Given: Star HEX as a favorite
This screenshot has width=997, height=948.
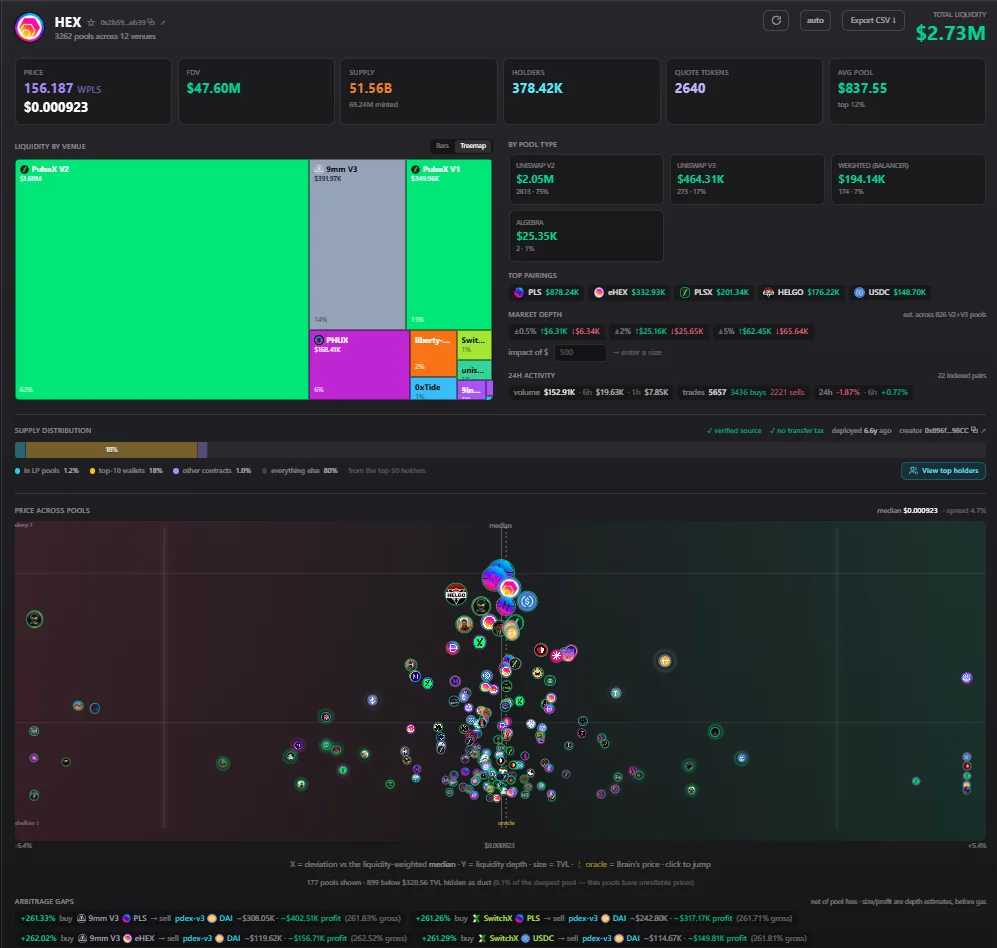Looking at the screenshot, I should point(91,22).
